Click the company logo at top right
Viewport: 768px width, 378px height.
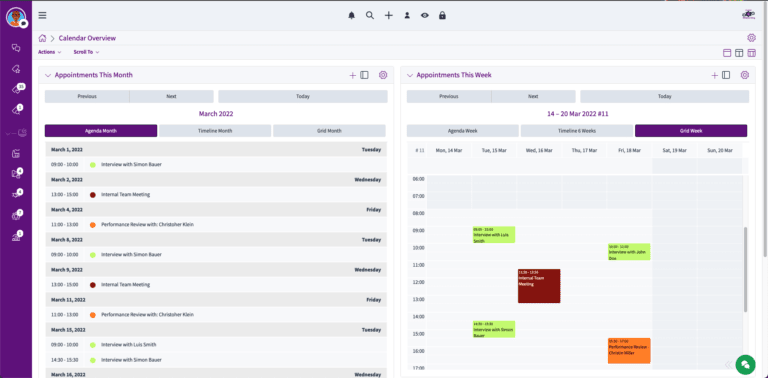click(x=748, y=15)
